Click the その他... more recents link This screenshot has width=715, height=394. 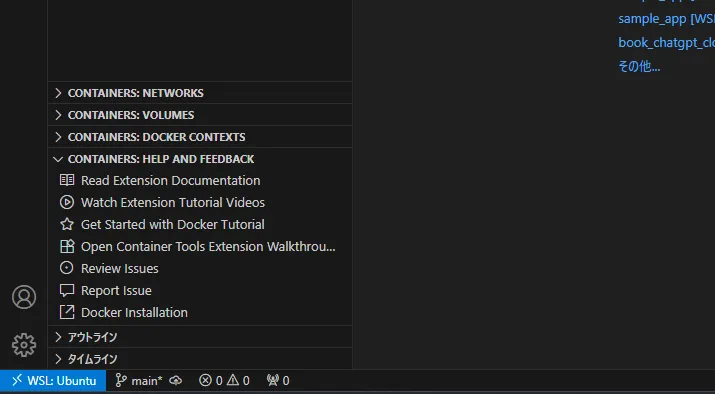point(639,67)
